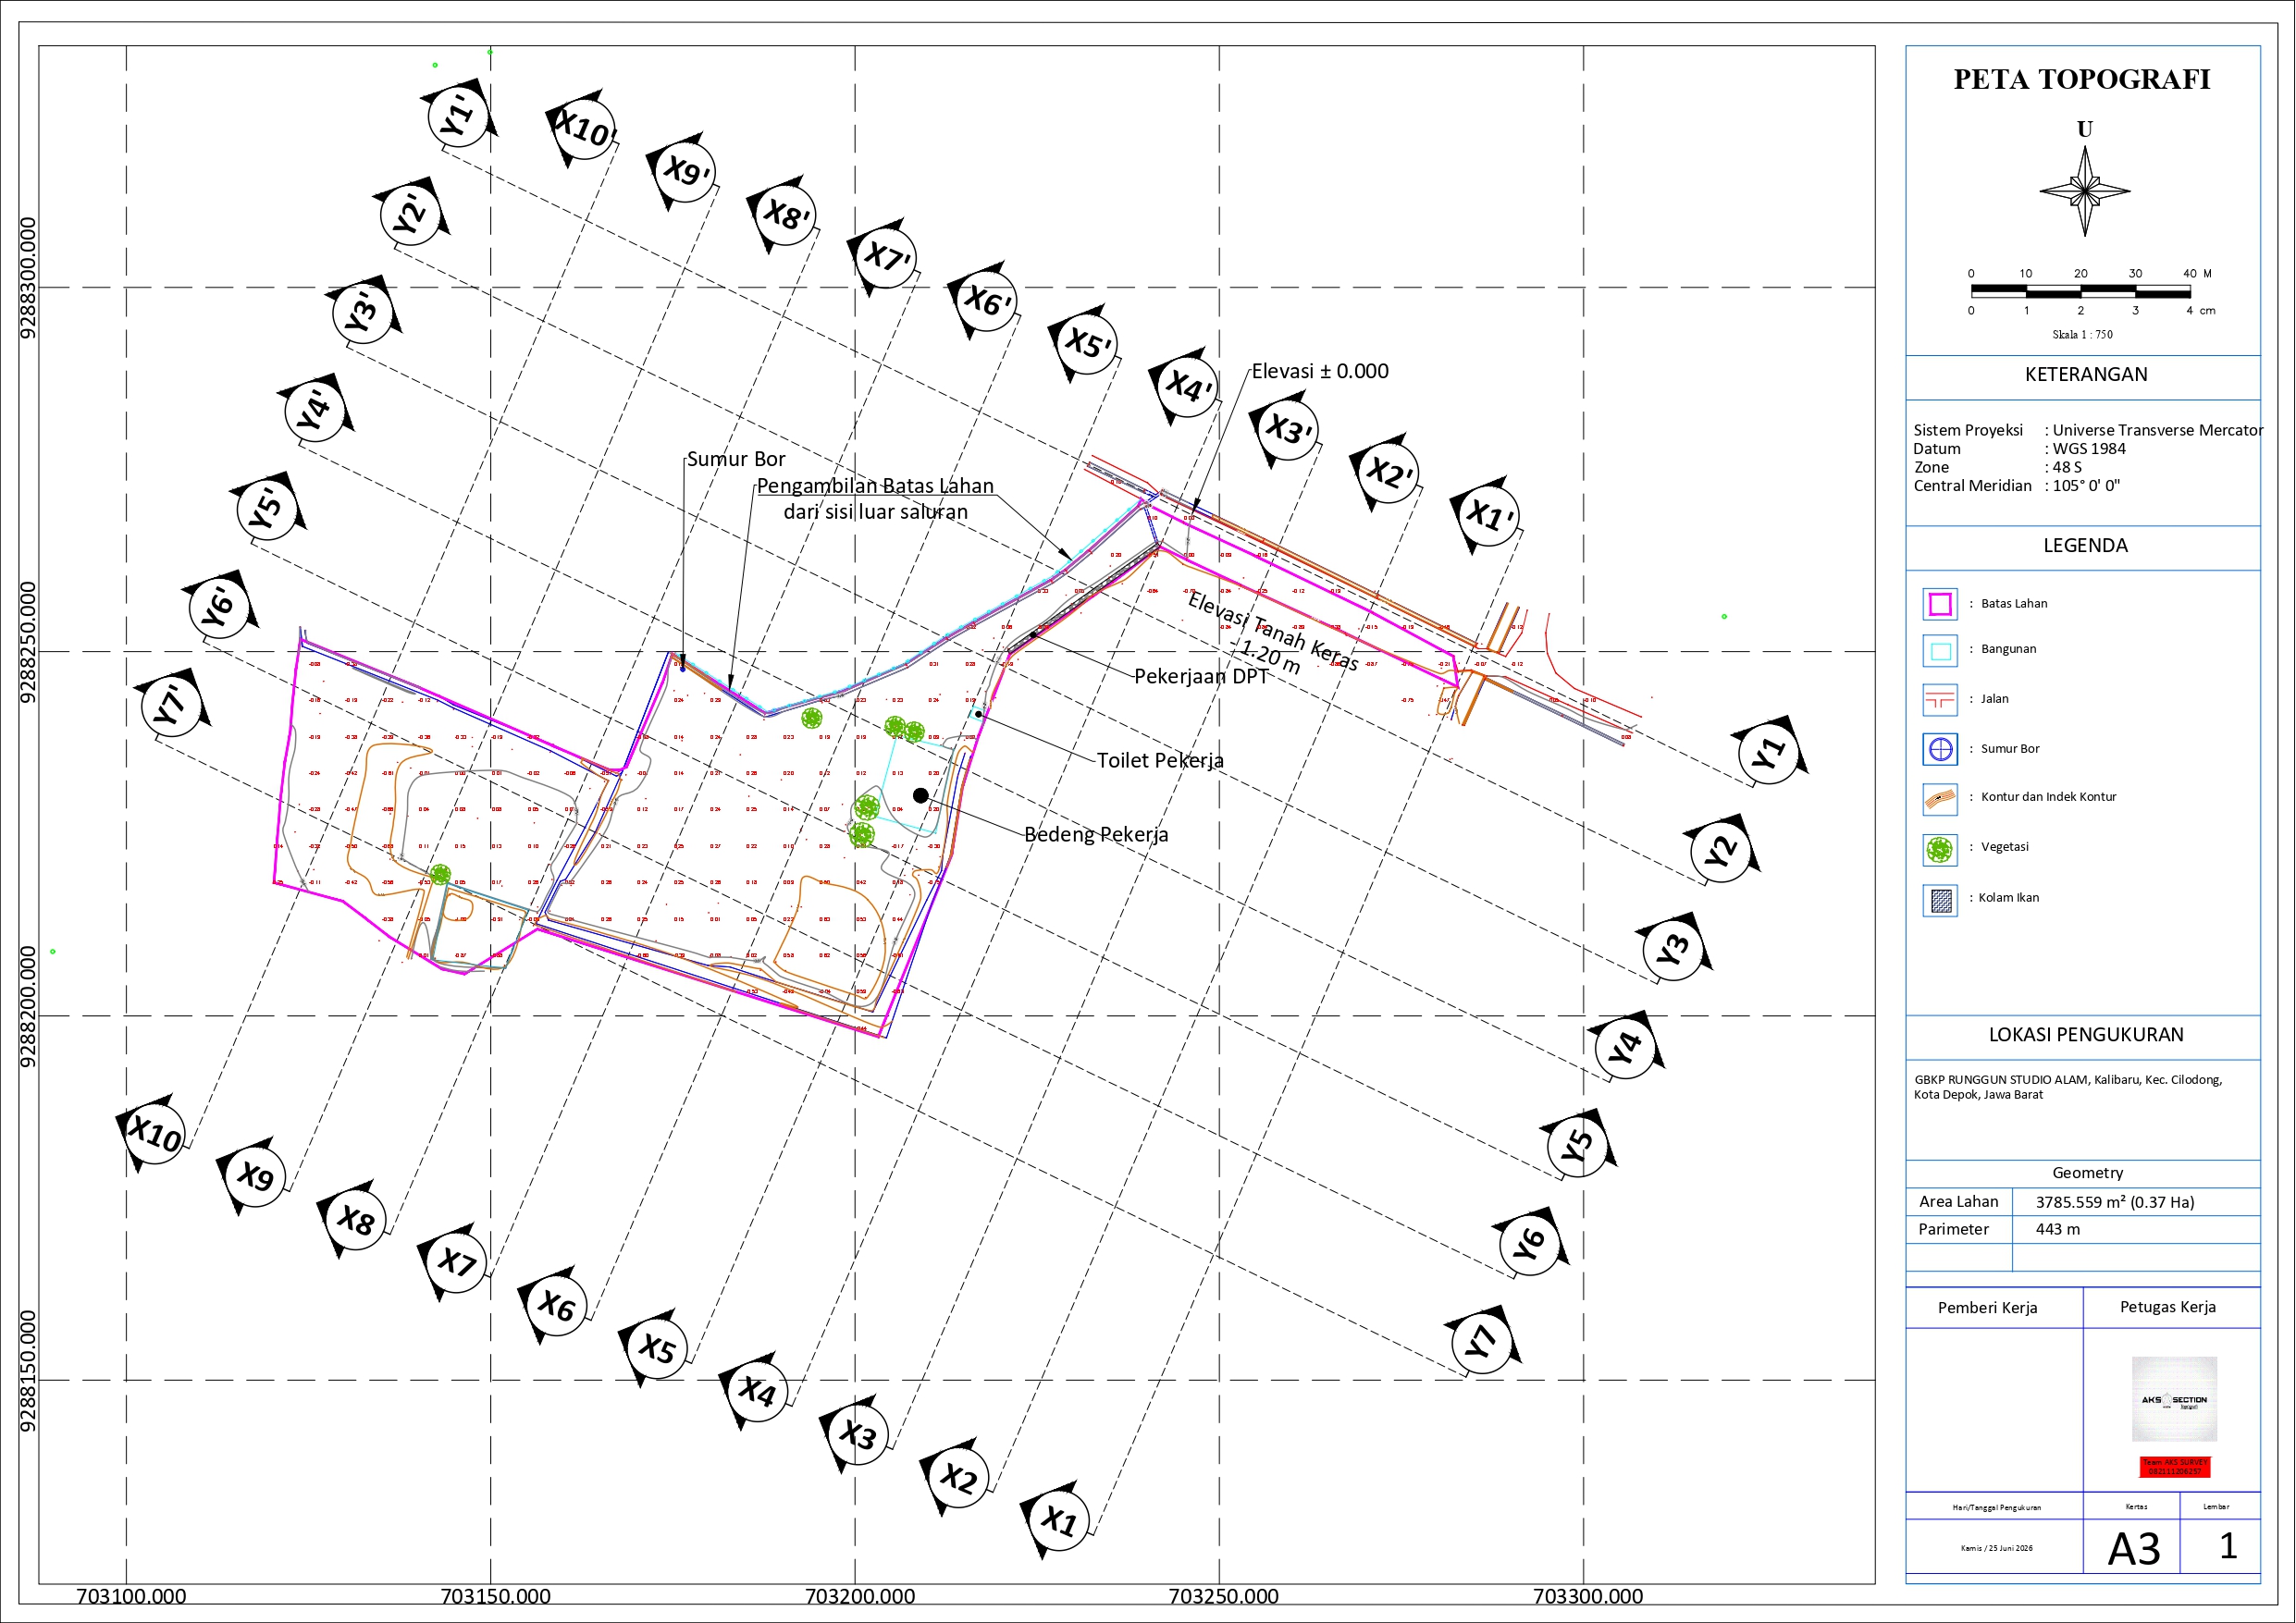Viewport: 2296px width, 1623px height.
Task: Click the 'Elevasi Tanah Keras' rotated label
Action: (1272, 631)
